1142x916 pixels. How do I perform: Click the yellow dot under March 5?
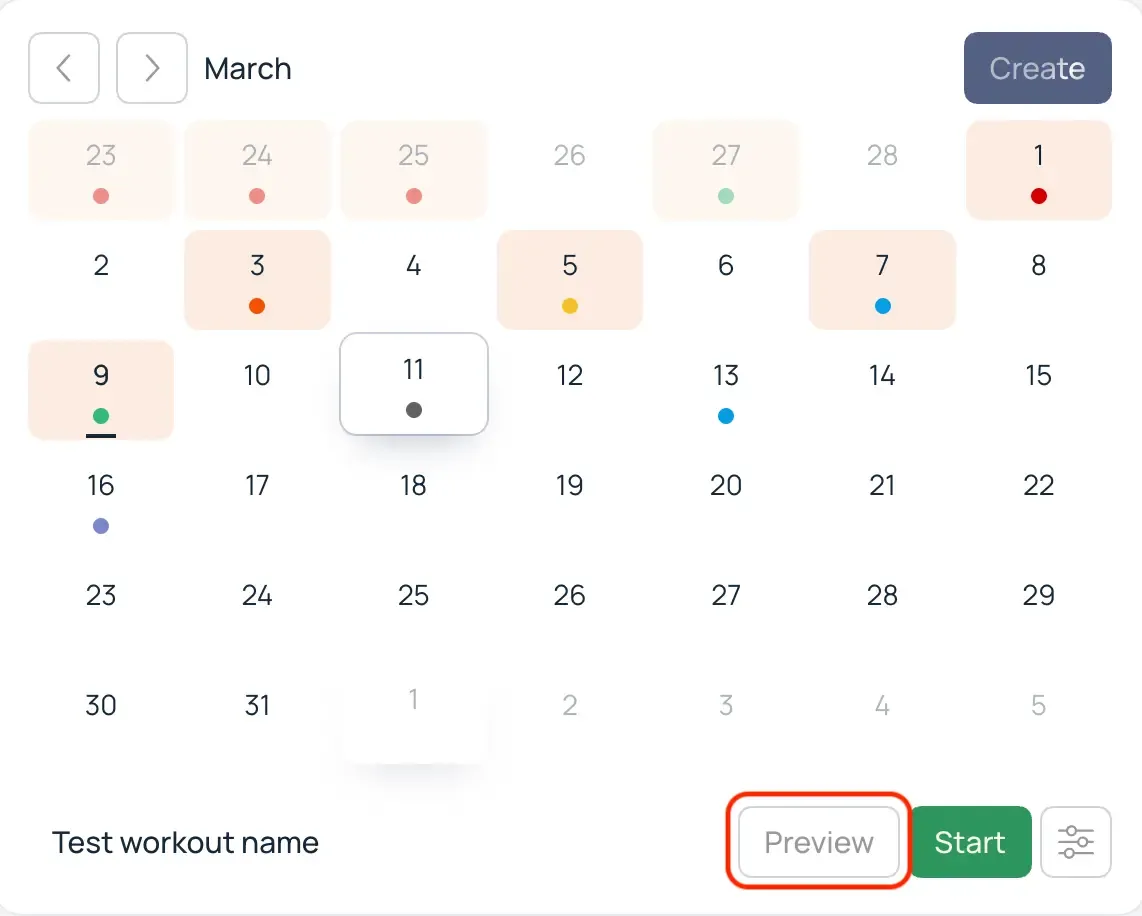click(569, 306)
